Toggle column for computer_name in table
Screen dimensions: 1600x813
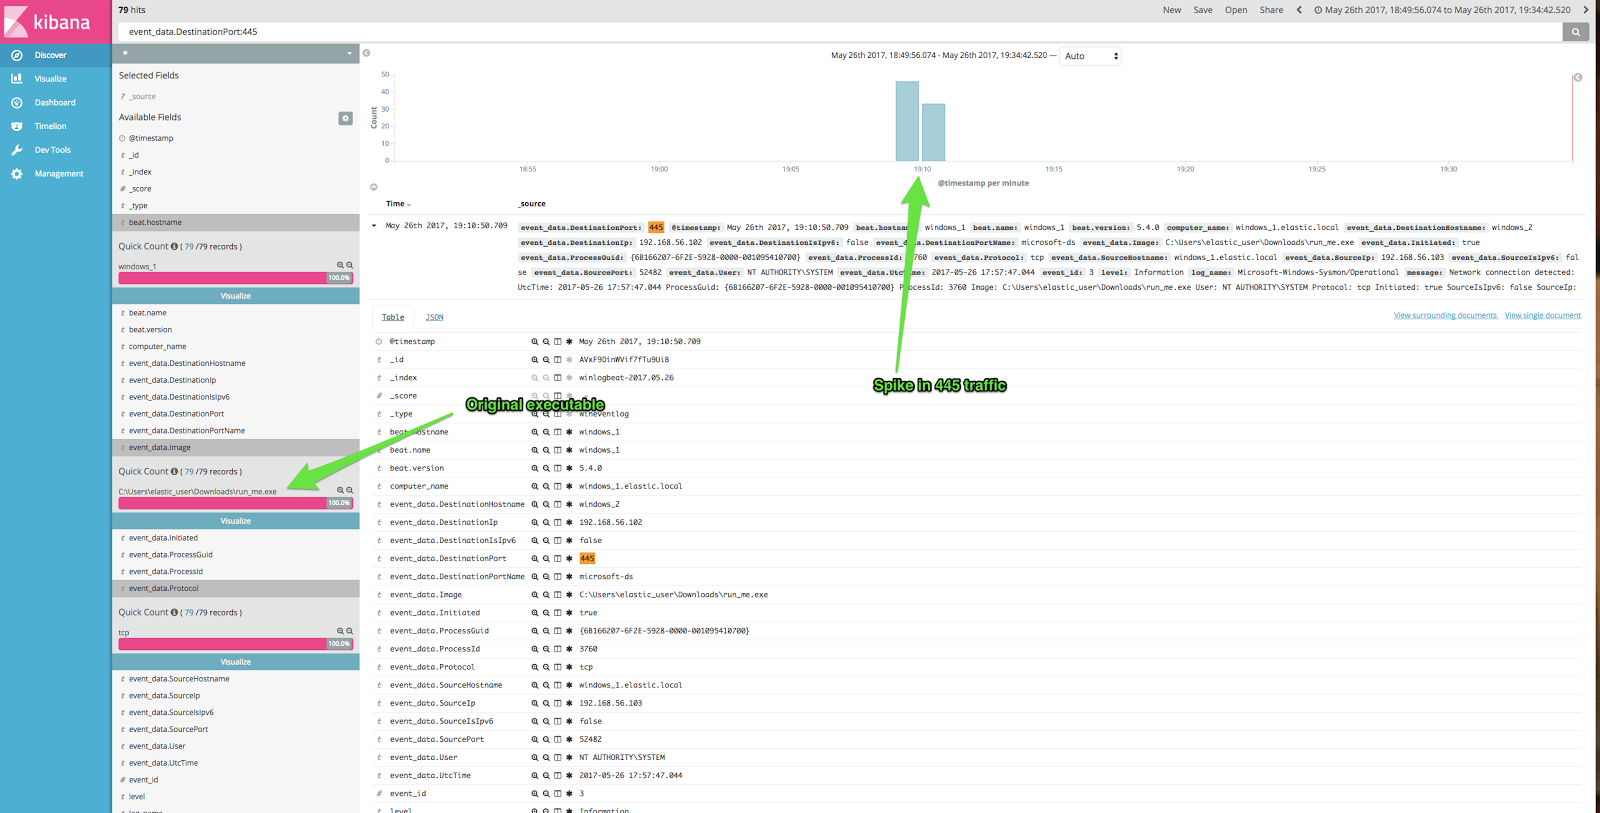tap(557, 487)
